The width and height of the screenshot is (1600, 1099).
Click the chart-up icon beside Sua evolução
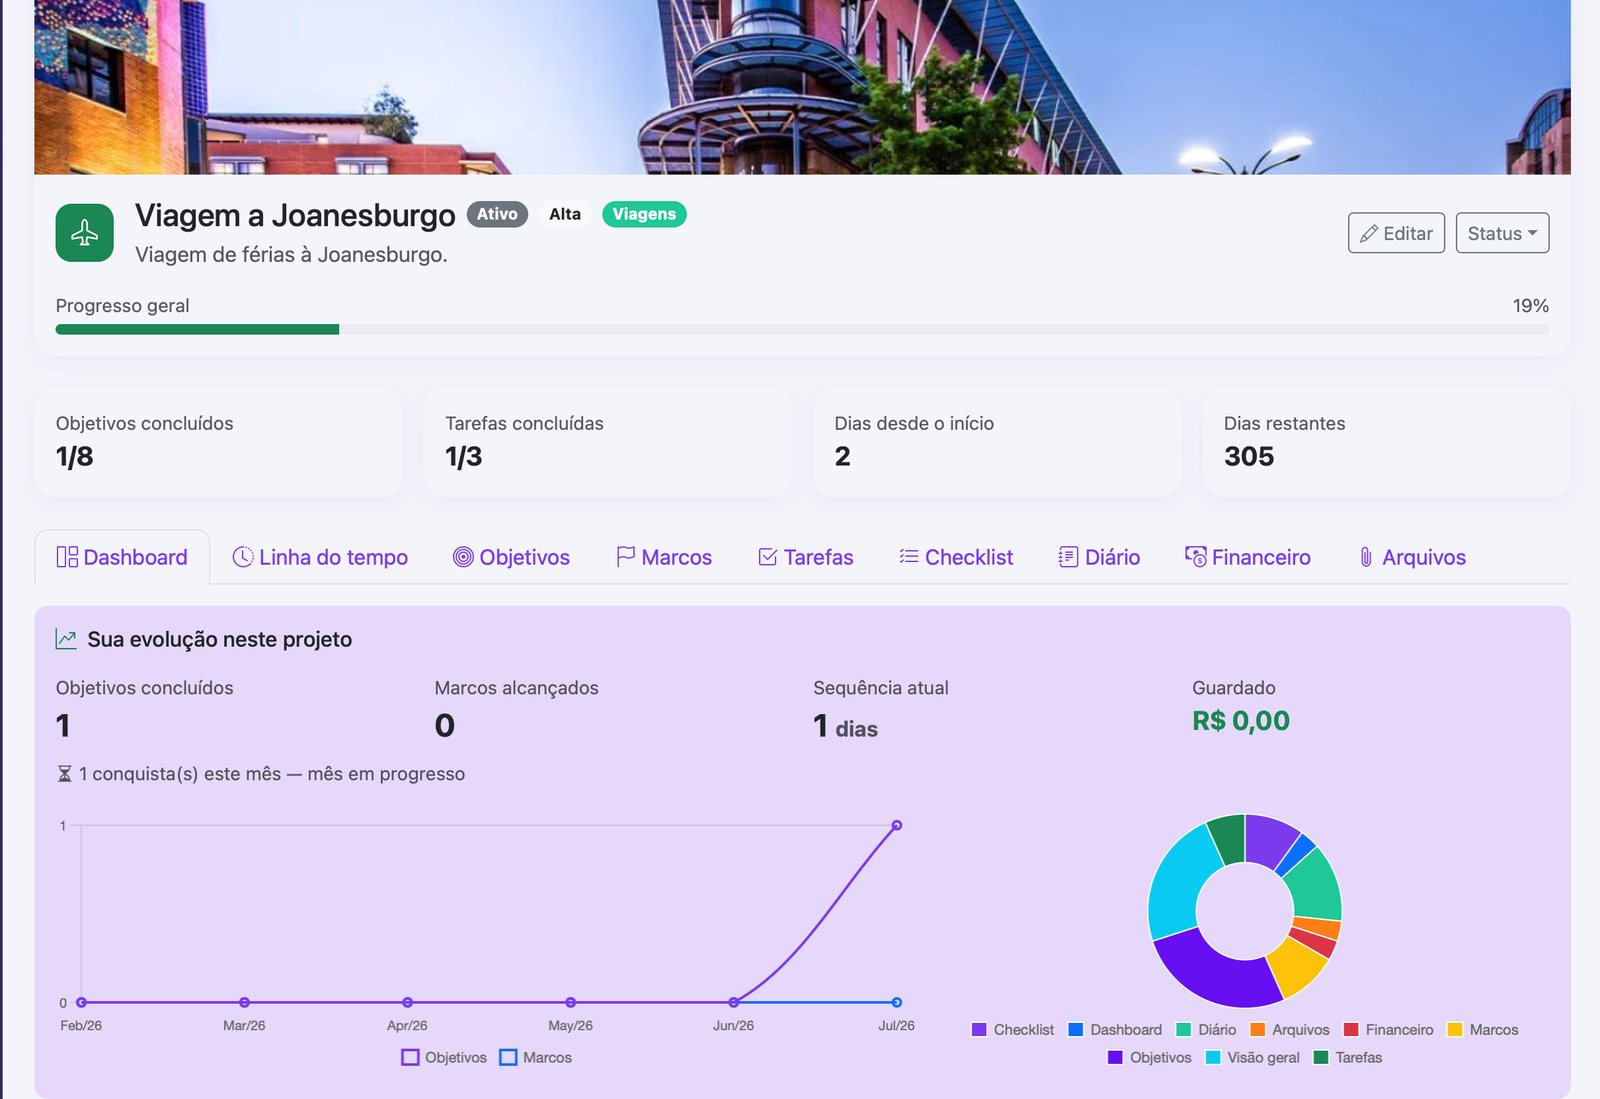pyautogui.click(x=66, y=639)
